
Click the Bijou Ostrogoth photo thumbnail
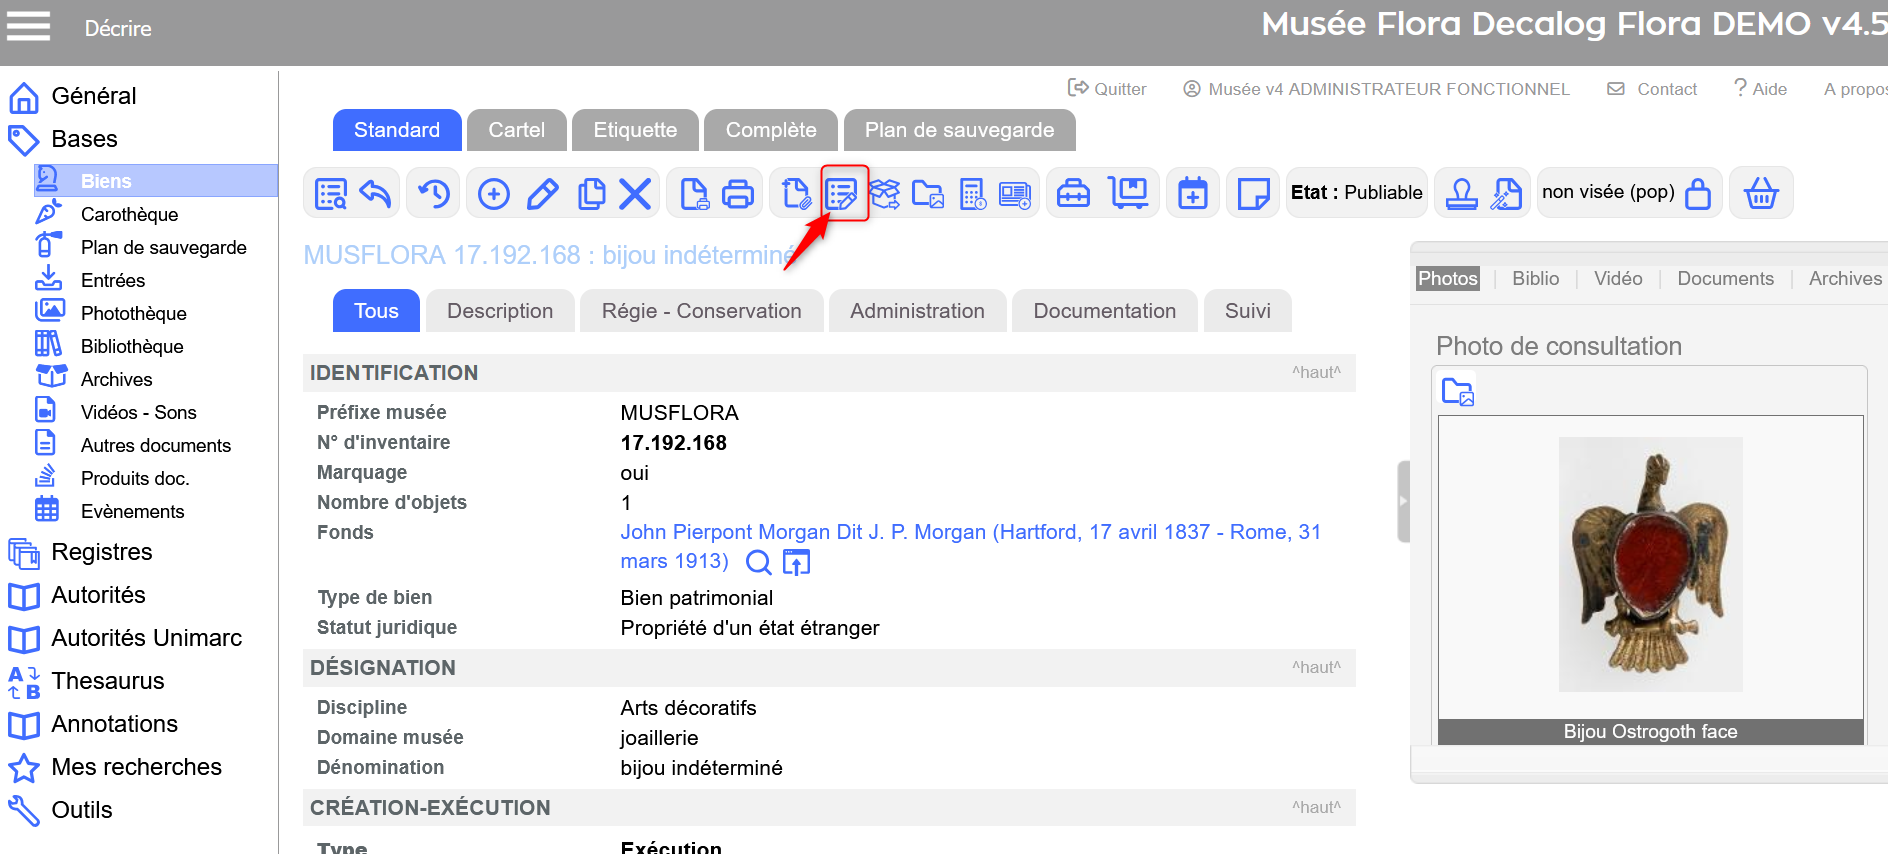(x=1650, y=565)
